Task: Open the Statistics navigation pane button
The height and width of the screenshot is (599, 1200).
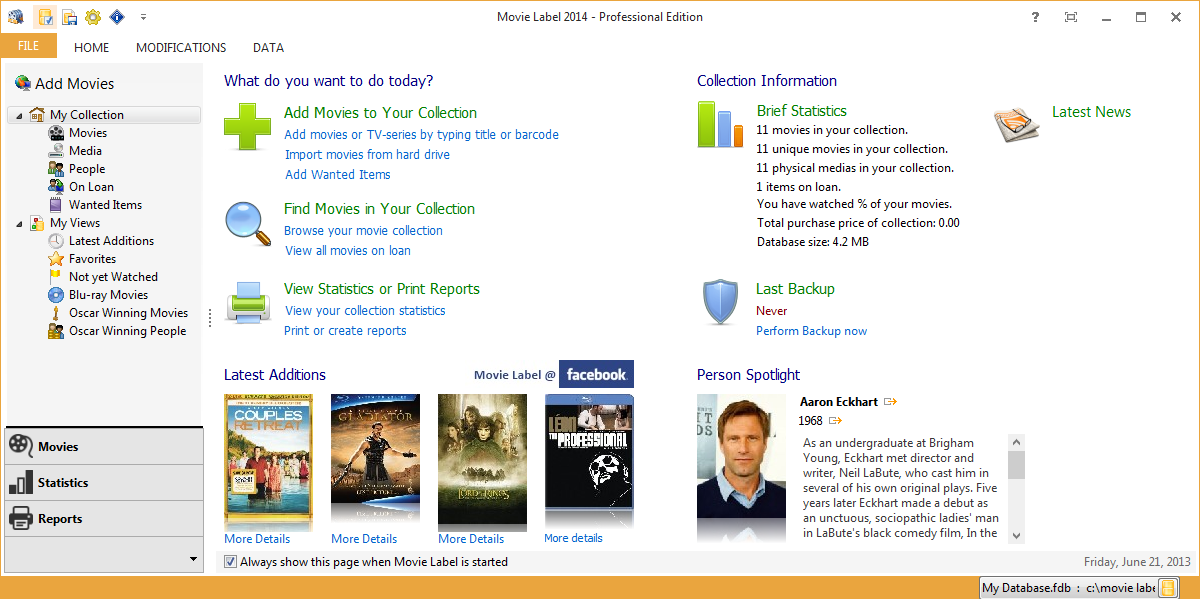Action: tap(104, 482)
